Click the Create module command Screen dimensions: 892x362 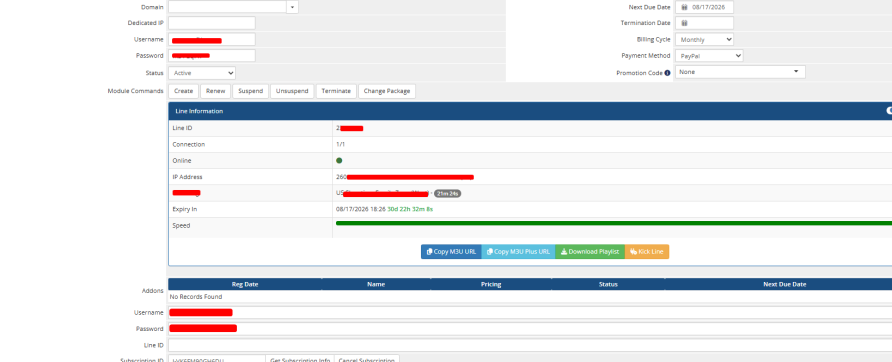[183, 91]
